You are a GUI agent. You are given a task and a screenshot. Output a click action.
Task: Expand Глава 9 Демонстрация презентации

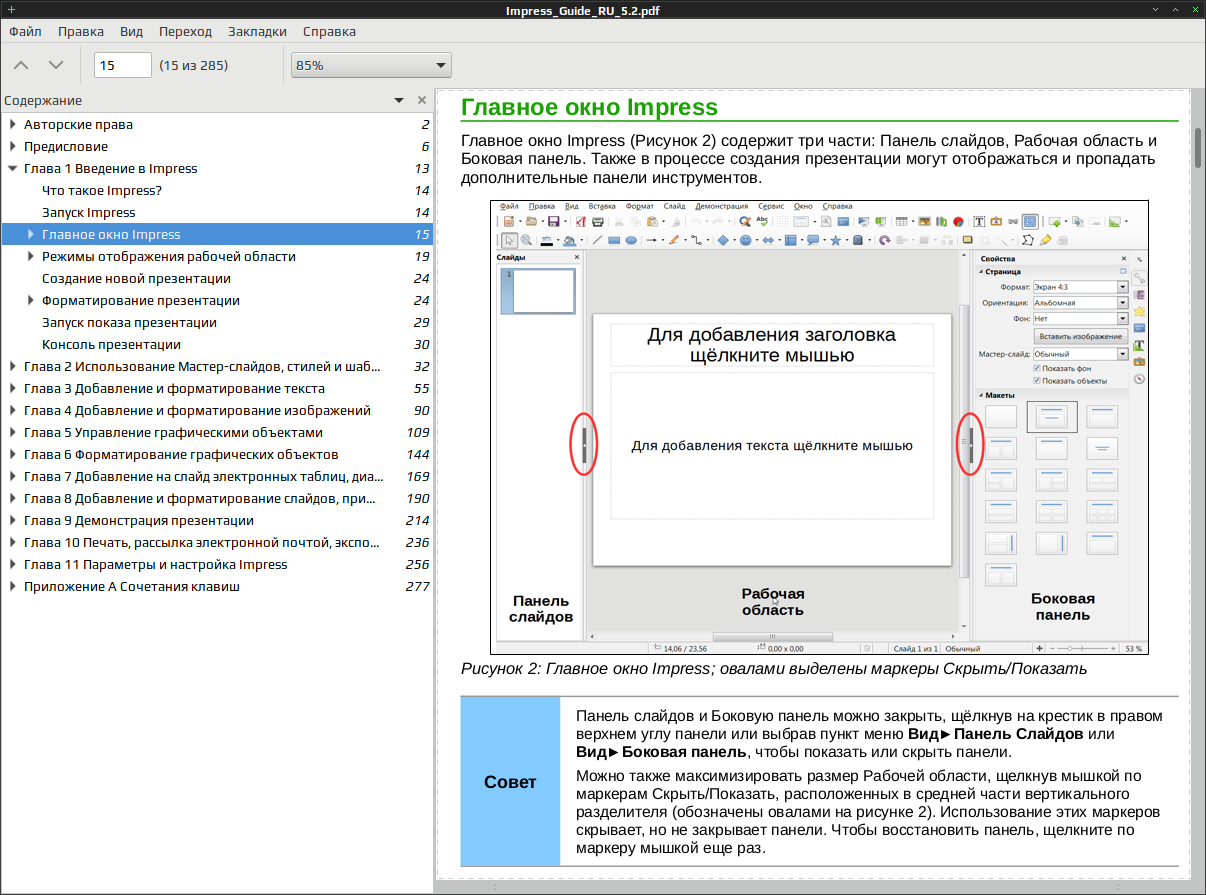[x=12, y=521]
